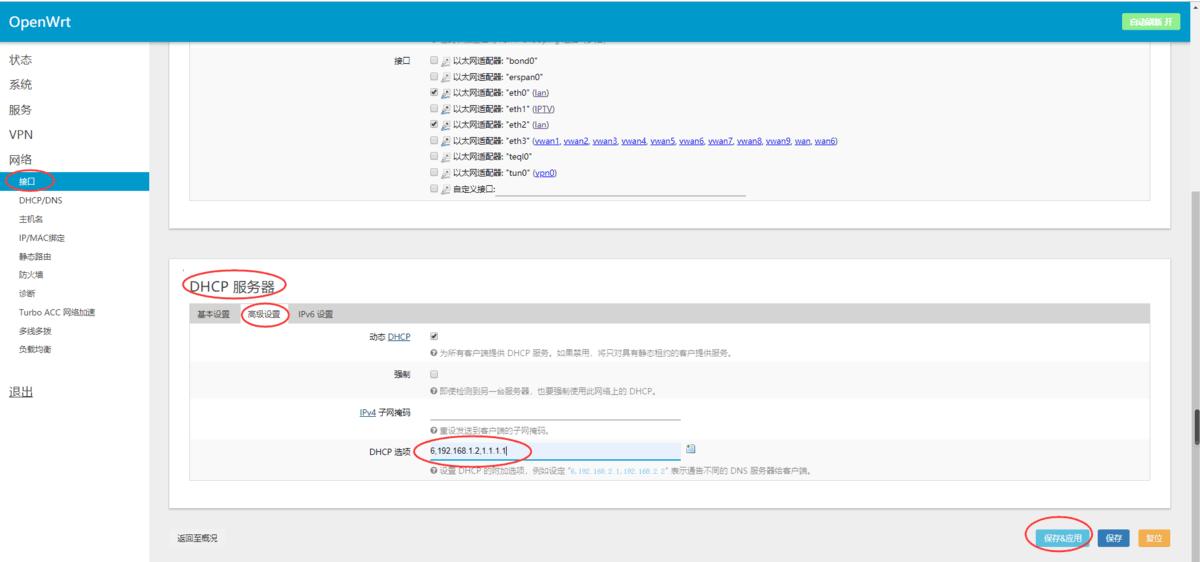This screenshot has width=1200, height=562.
Task: Click the 返回至概况 button
Action: (x=197, y=538)
